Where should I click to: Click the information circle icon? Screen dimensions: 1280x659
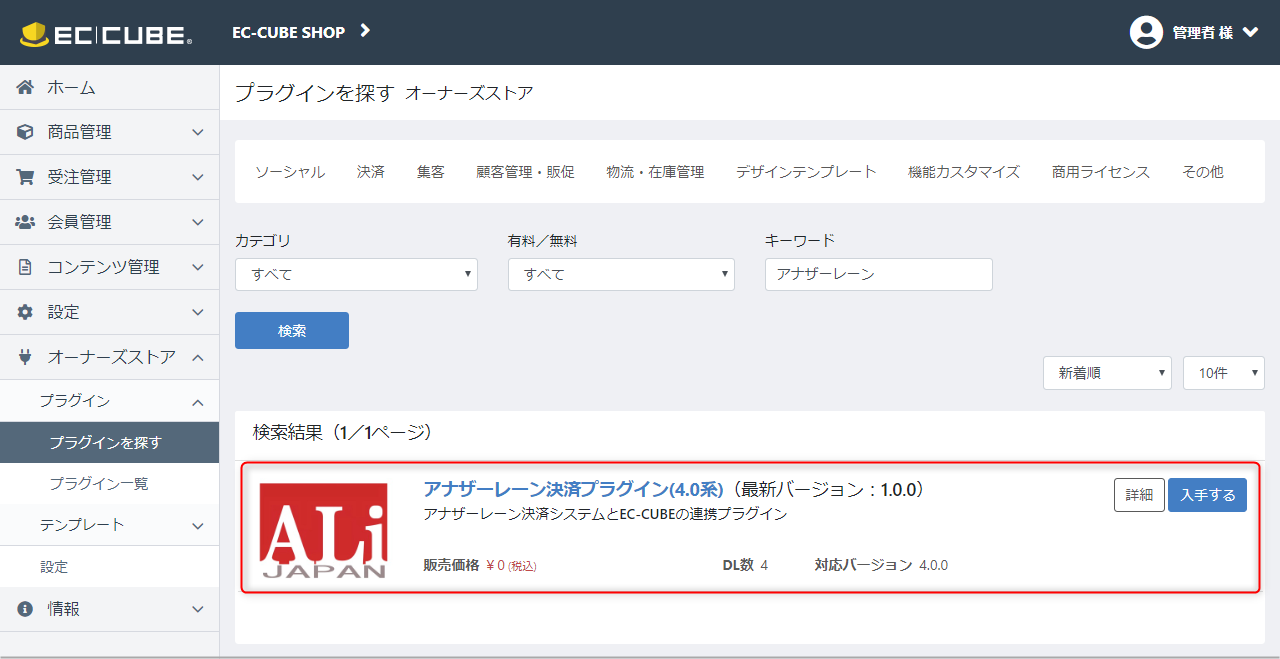[25, 609]
